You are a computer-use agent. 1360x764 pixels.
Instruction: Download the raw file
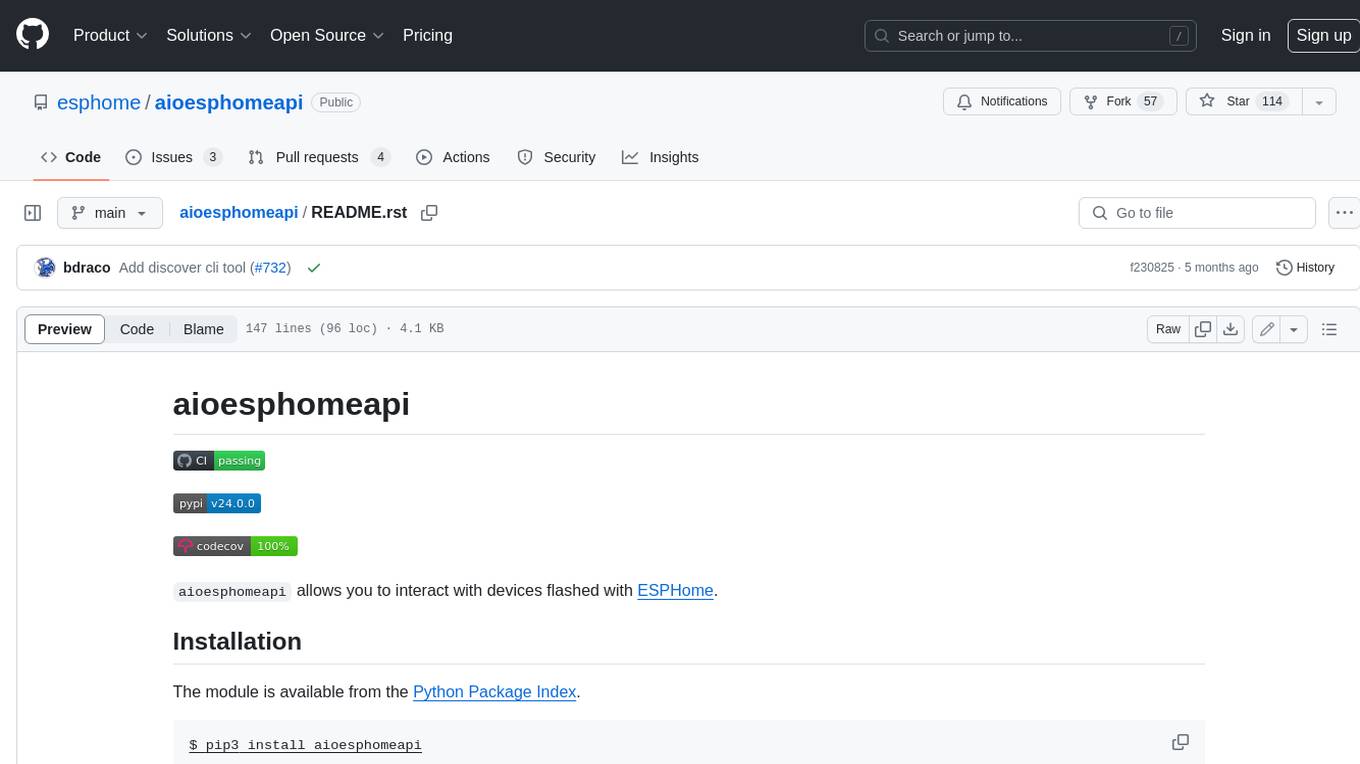[1232, 329]
